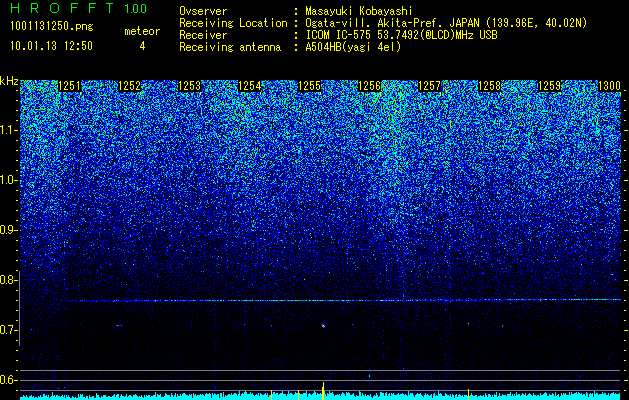Click the 1259 time label

point(549,86)
